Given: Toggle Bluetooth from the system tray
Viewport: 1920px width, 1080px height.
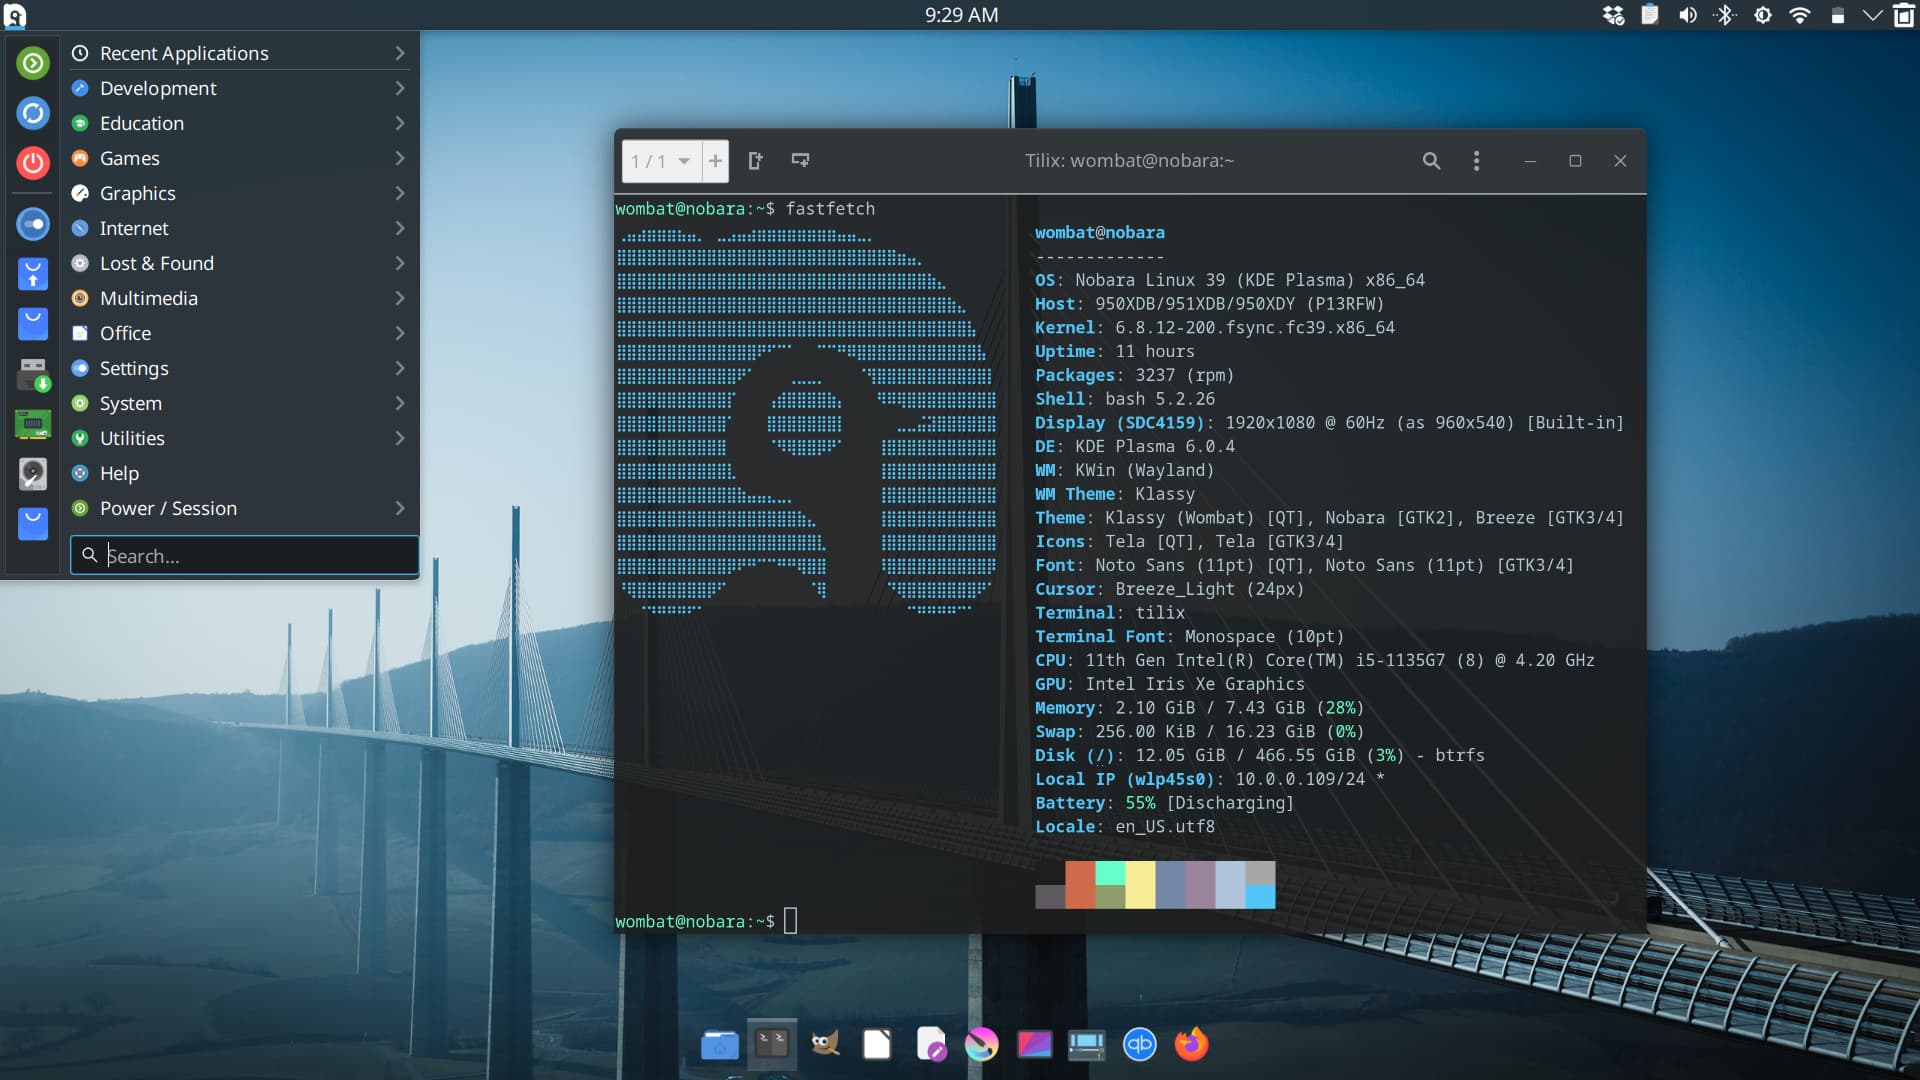Looking at the screenshot, I should [x=1724, y=15].
